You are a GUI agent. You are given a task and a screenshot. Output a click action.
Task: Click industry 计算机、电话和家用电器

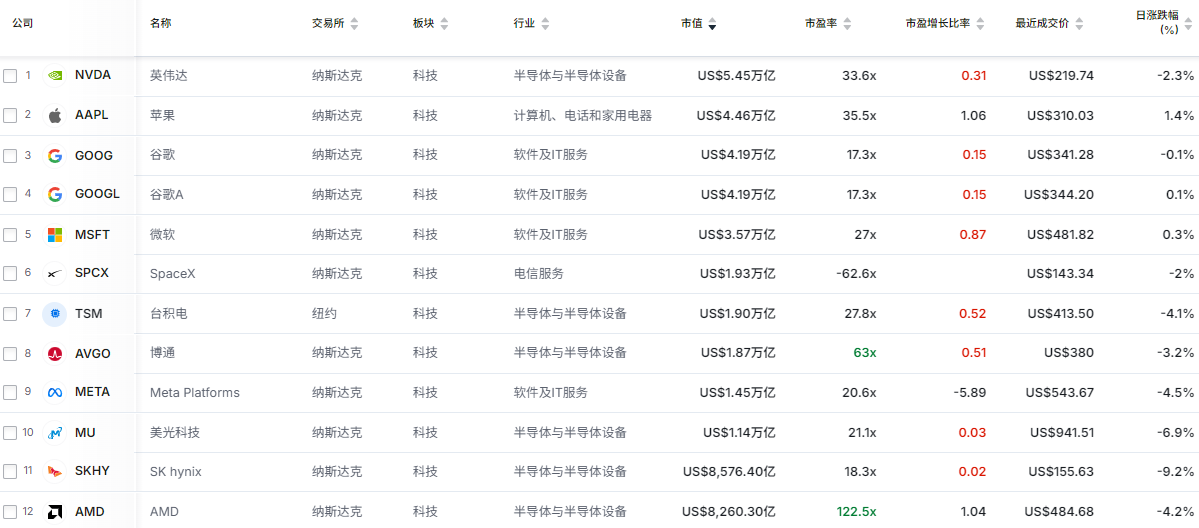583,116
